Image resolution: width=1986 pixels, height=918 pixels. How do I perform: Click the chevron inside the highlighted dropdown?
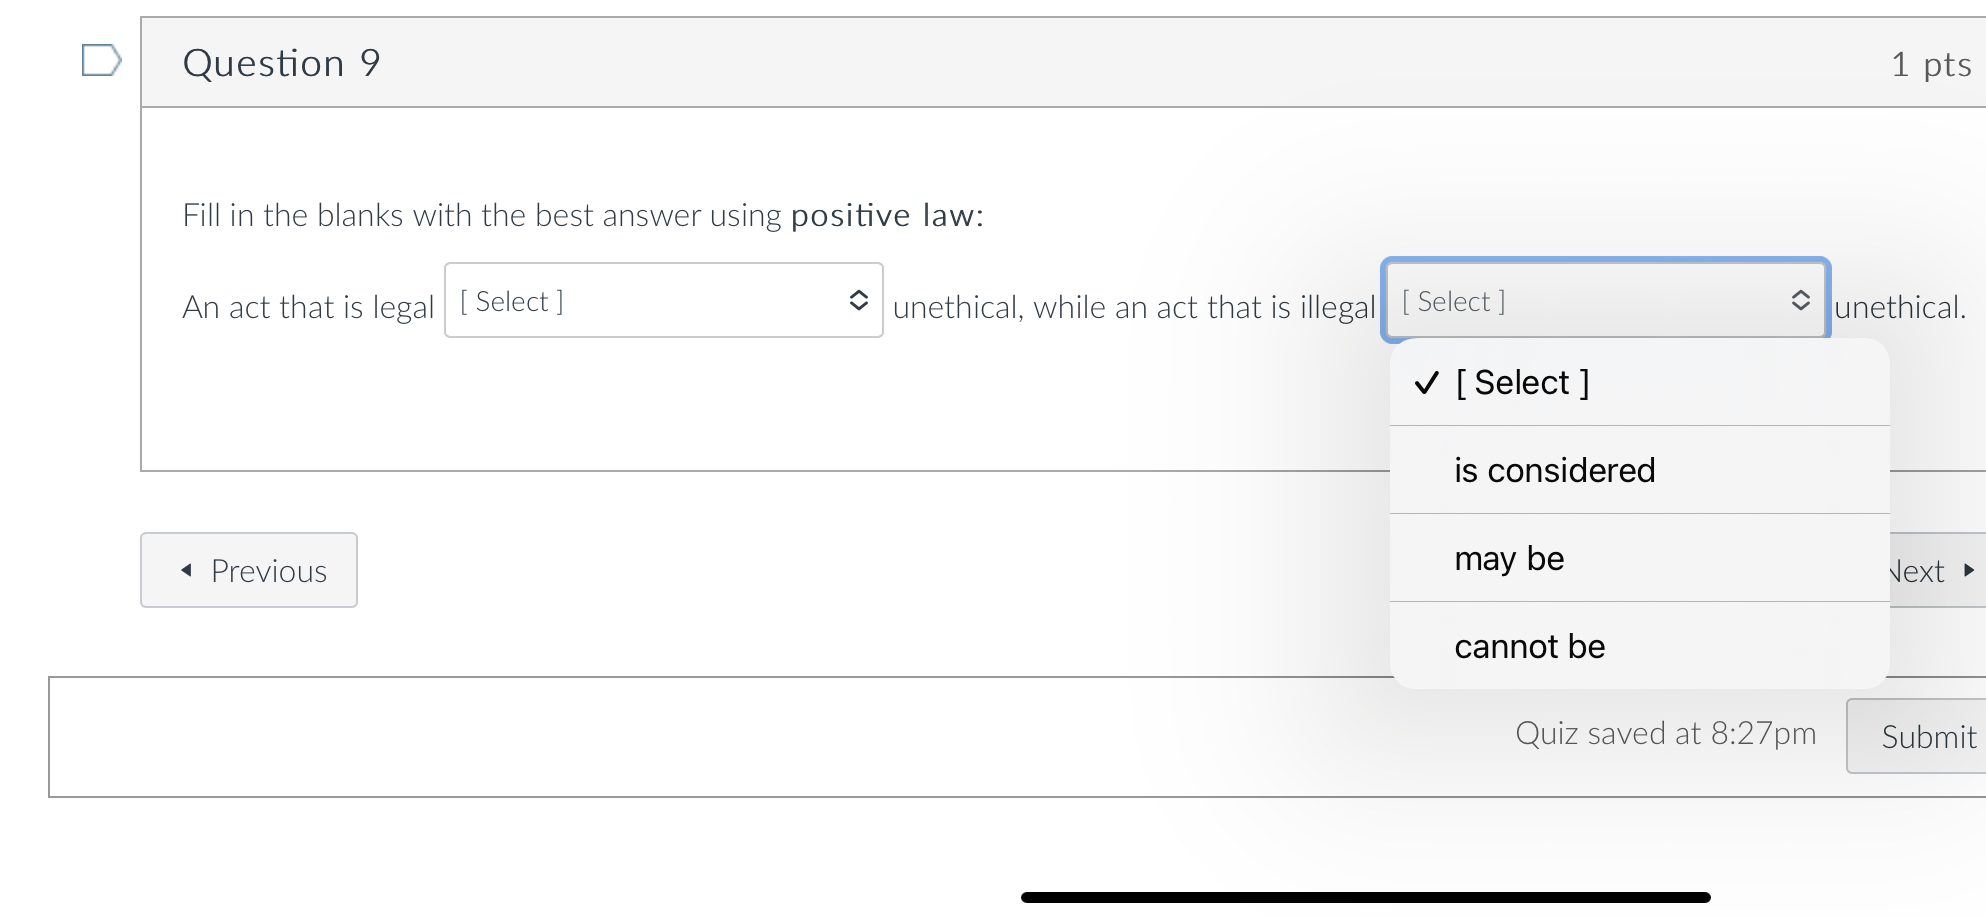1801,301
